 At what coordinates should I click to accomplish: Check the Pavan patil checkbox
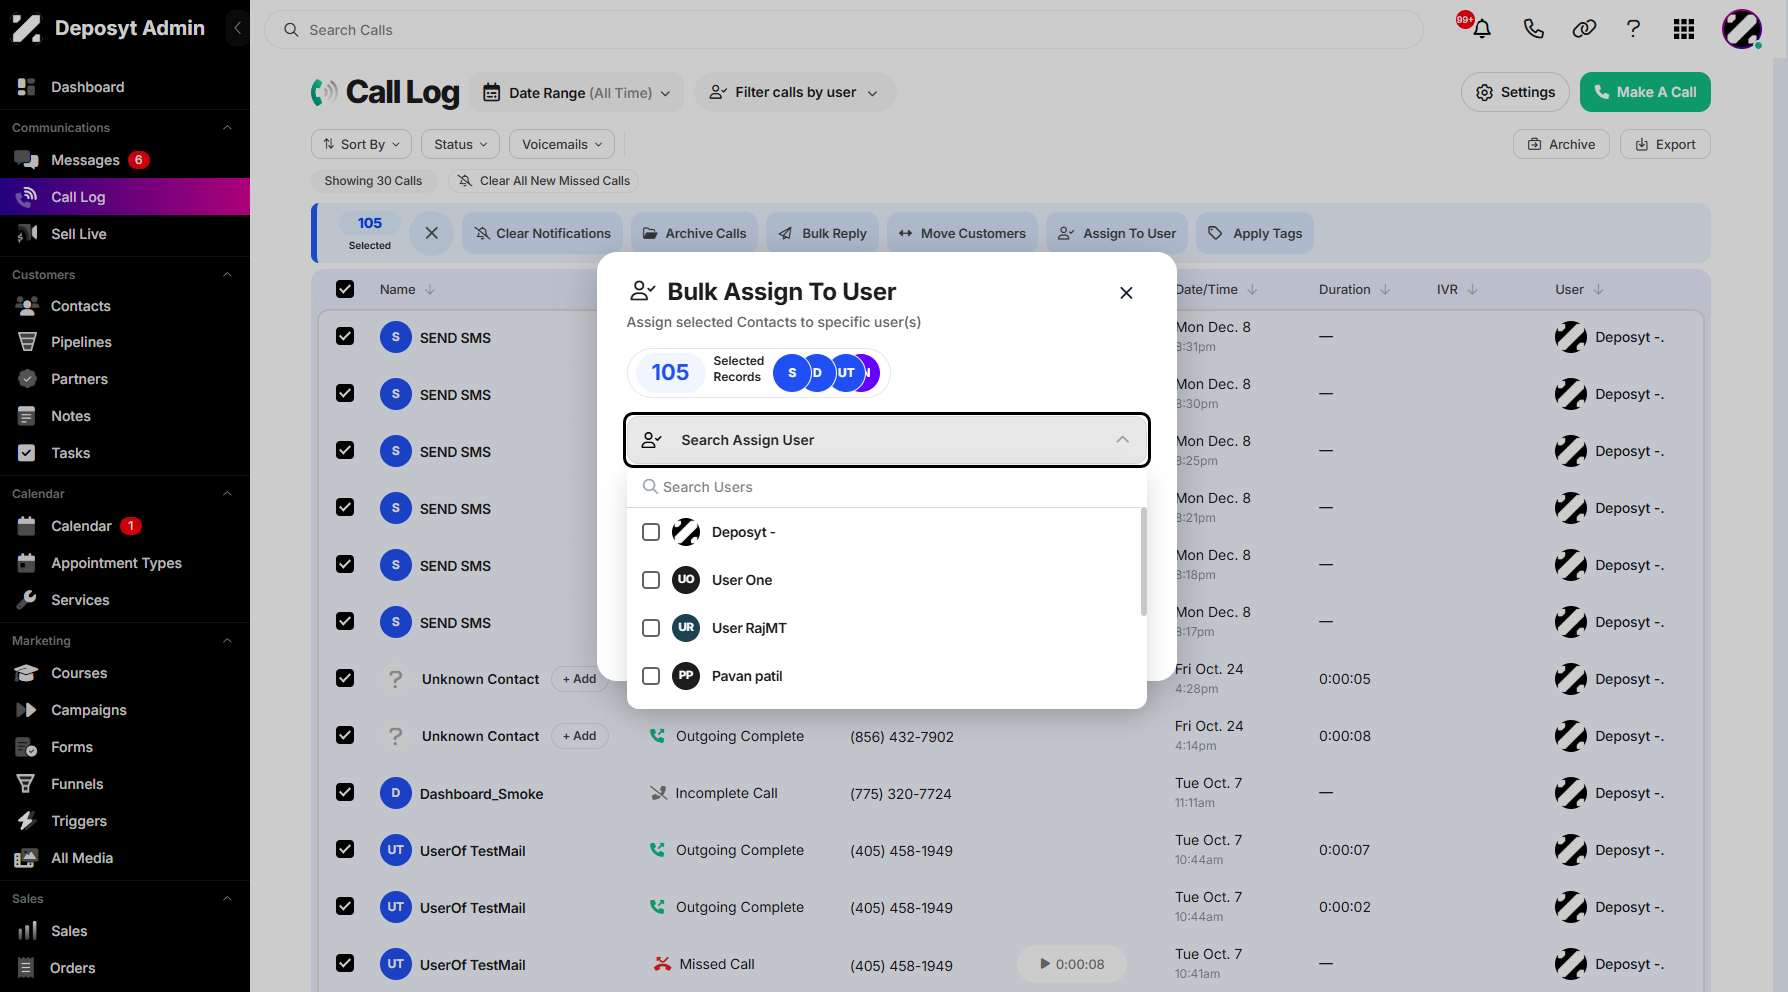(x=651, y=676)
